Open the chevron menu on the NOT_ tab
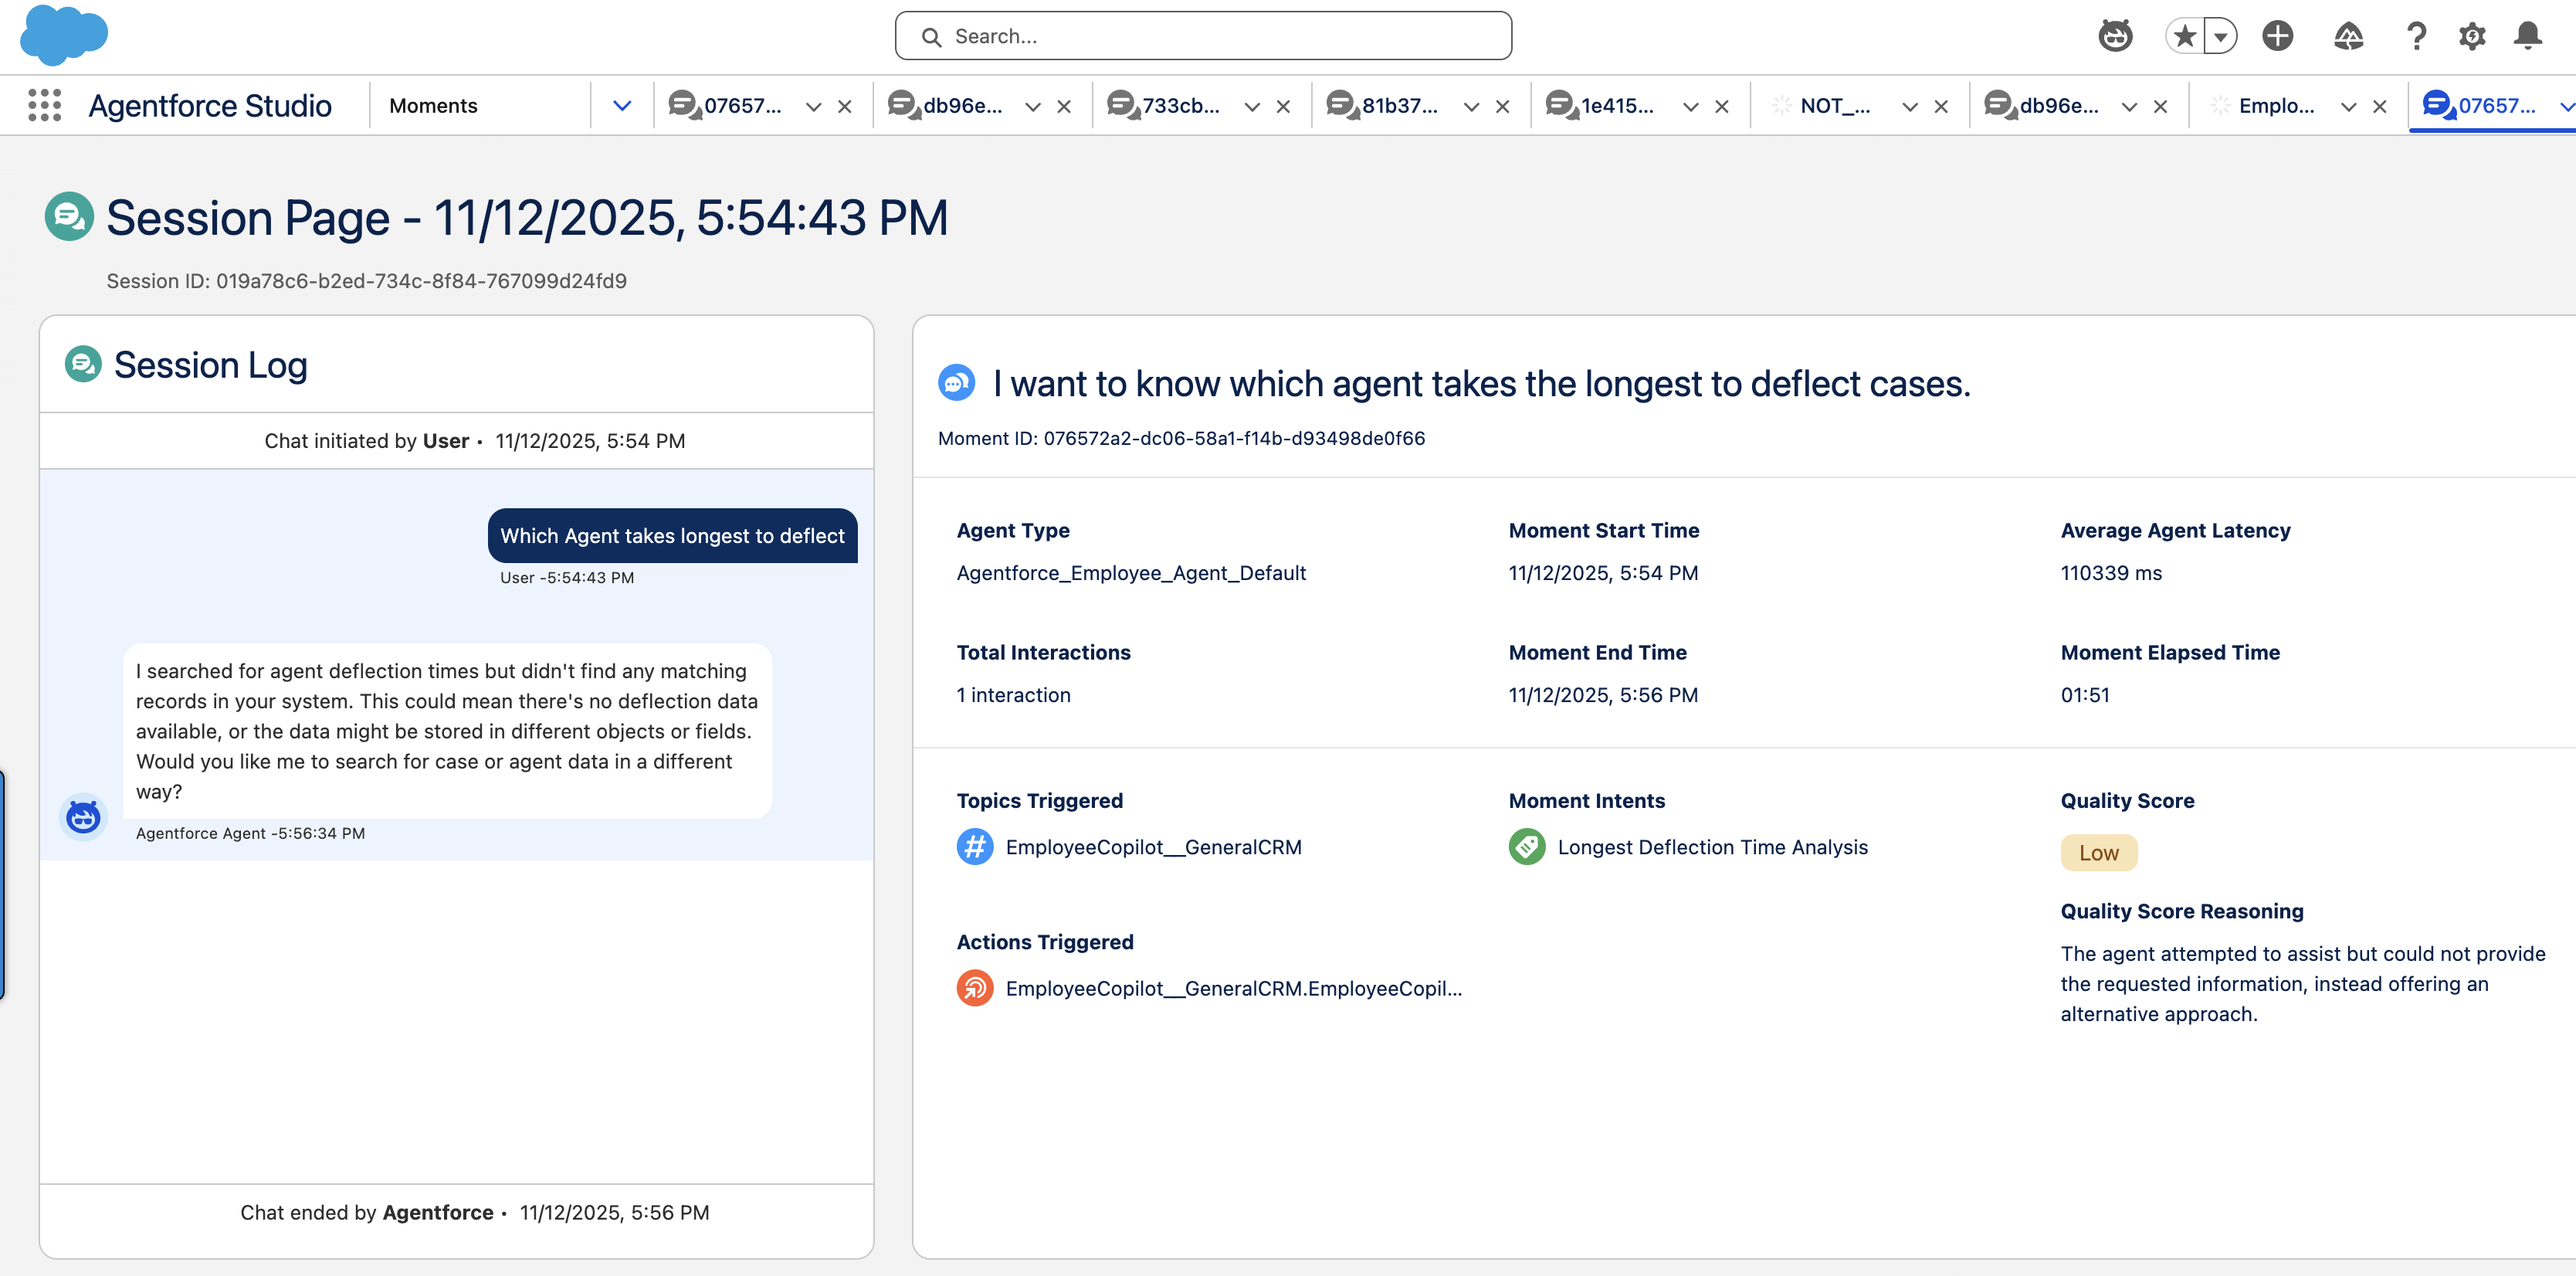This screenshot has height=1276, width=2576. [x=1910, y=106]
